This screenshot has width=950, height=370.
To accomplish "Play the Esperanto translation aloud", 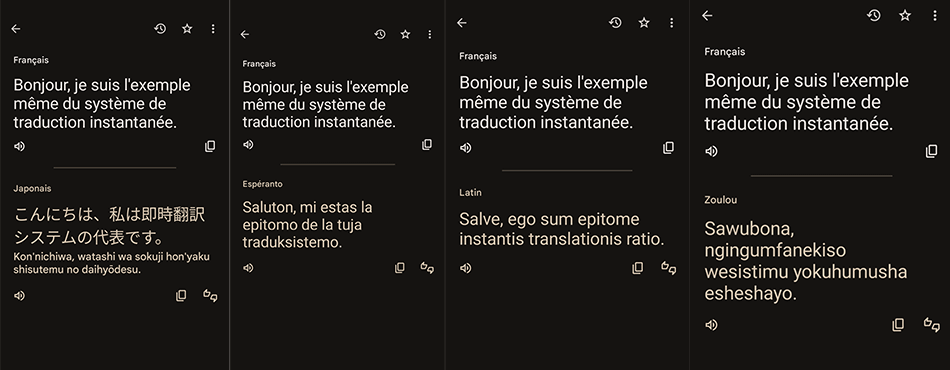I will 248,268.
